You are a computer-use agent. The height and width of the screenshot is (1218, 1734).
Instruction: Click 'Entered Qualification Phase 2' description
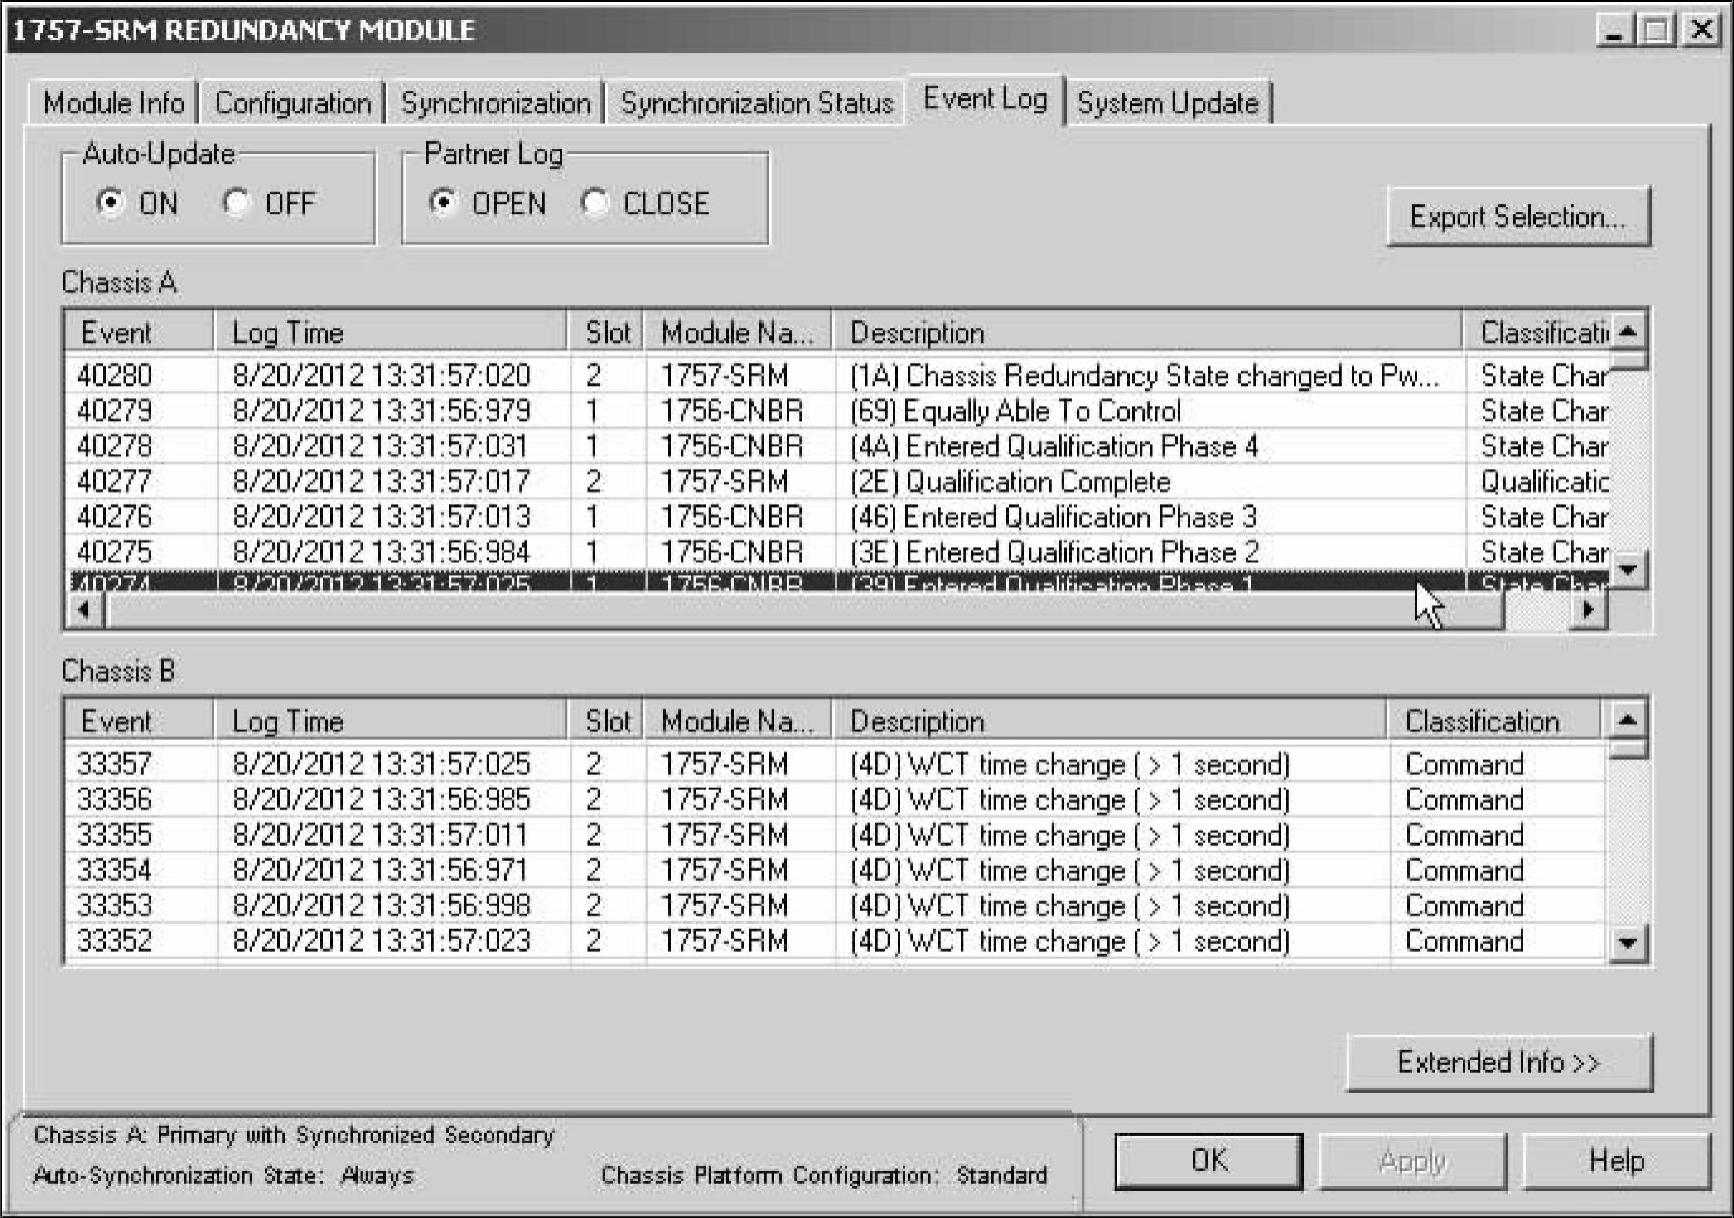point(1054,552)
